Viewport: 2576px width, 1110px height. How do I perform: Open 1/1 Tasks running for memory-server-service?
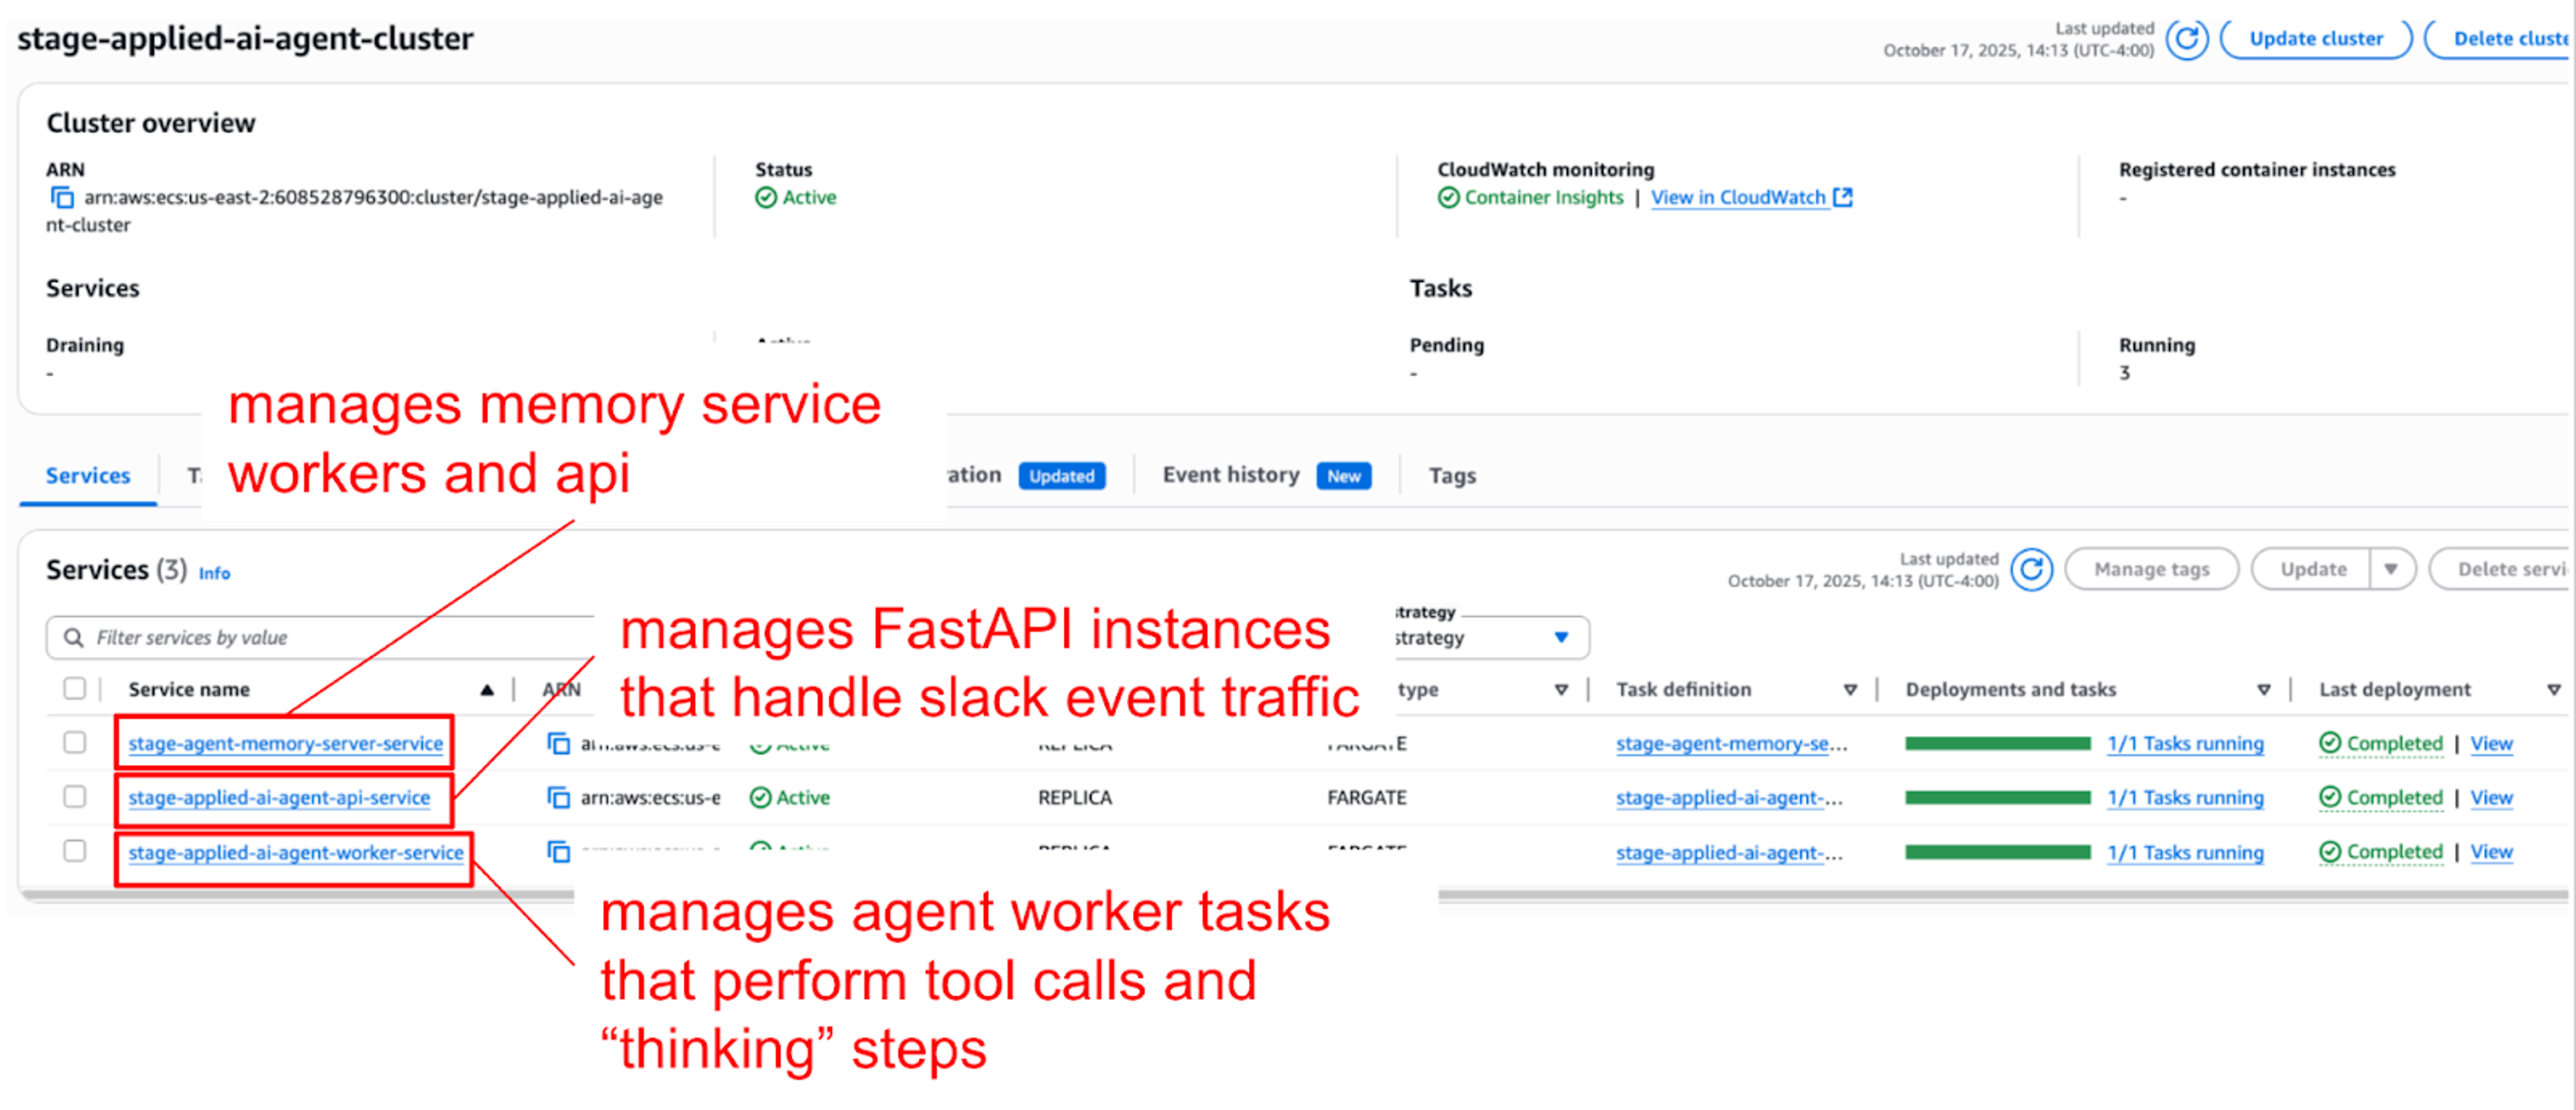point(2185,743)
